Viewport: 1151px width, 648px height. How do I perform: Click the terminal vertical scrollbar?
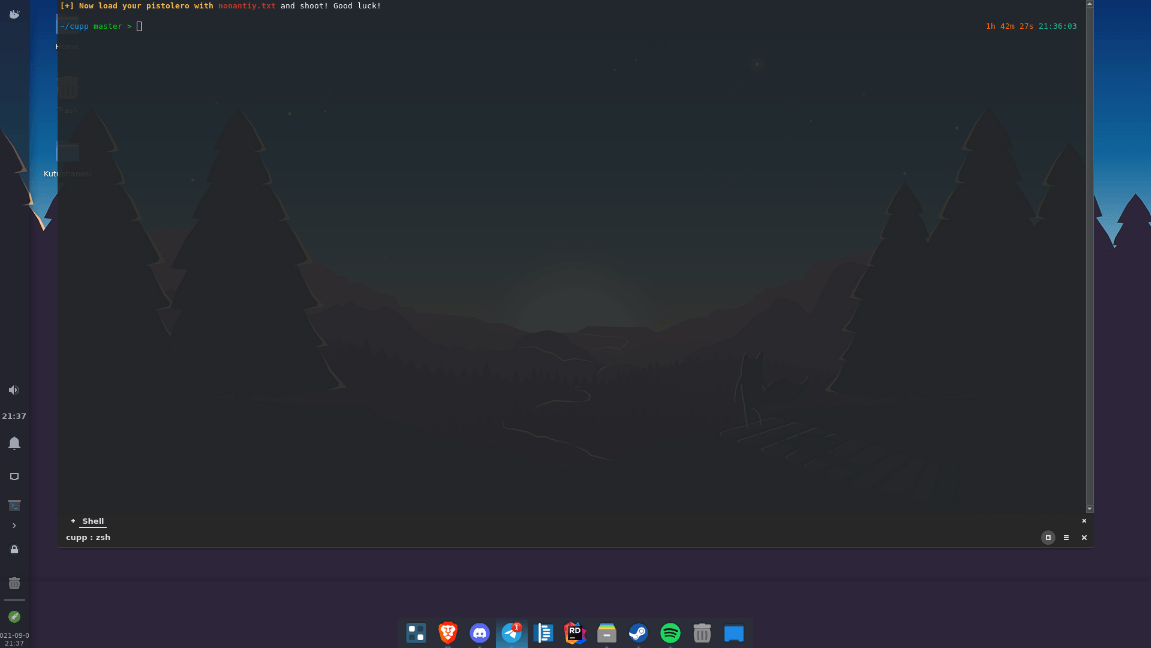1089,256
